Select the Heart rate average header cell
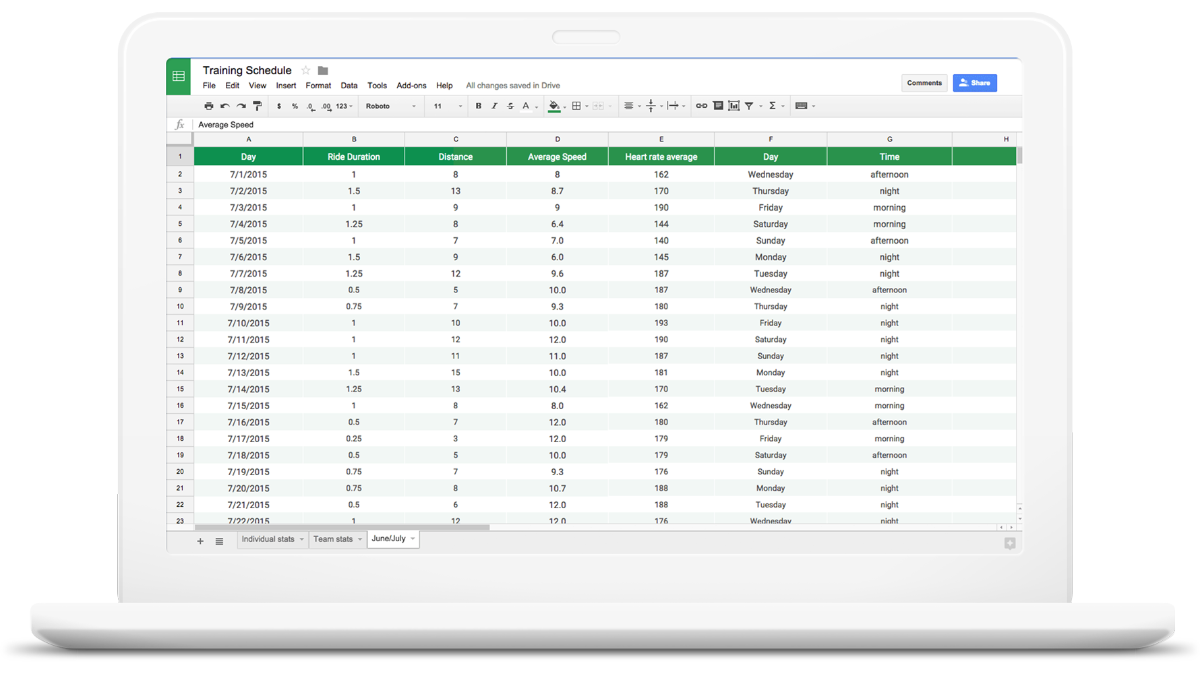This screenshot has height=674, width=1200. point(661,156)
